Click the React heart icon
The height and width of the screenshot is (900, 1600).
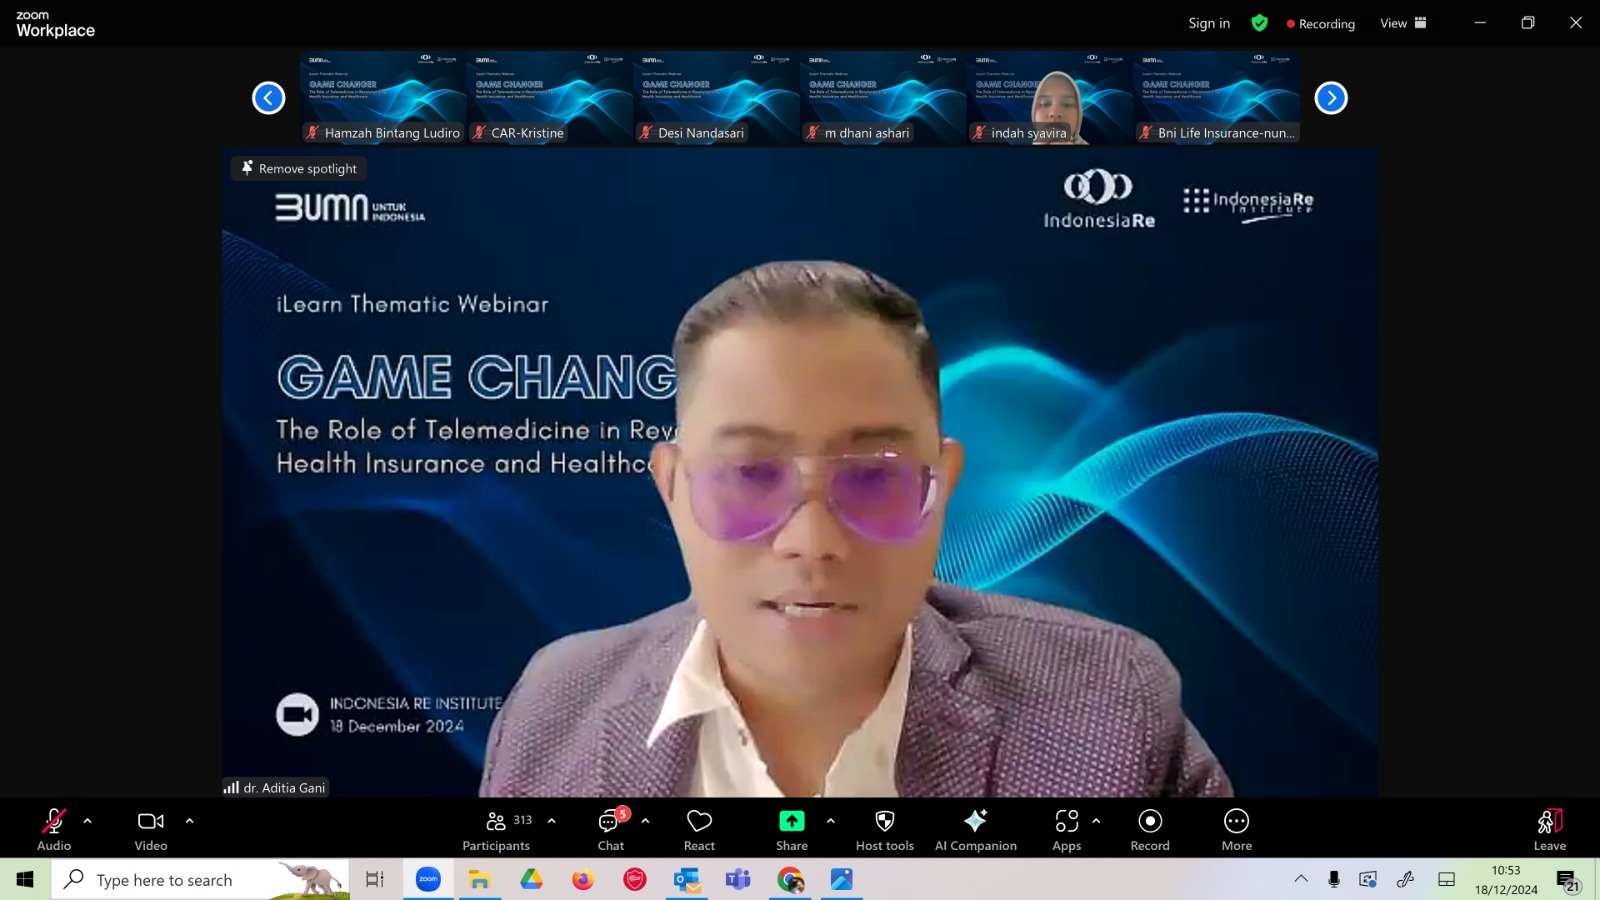[x=699, y=830]
